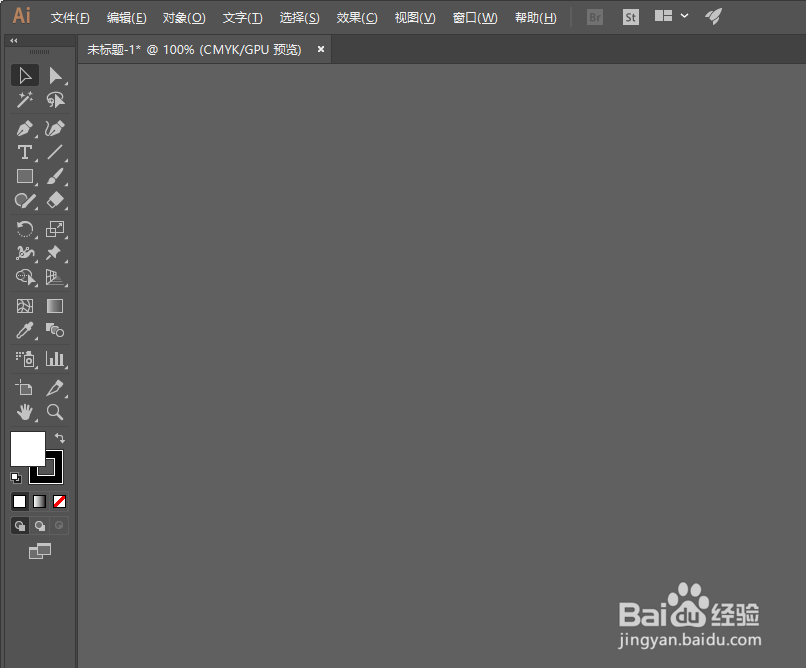Select the Hand tool

[25, 412]
